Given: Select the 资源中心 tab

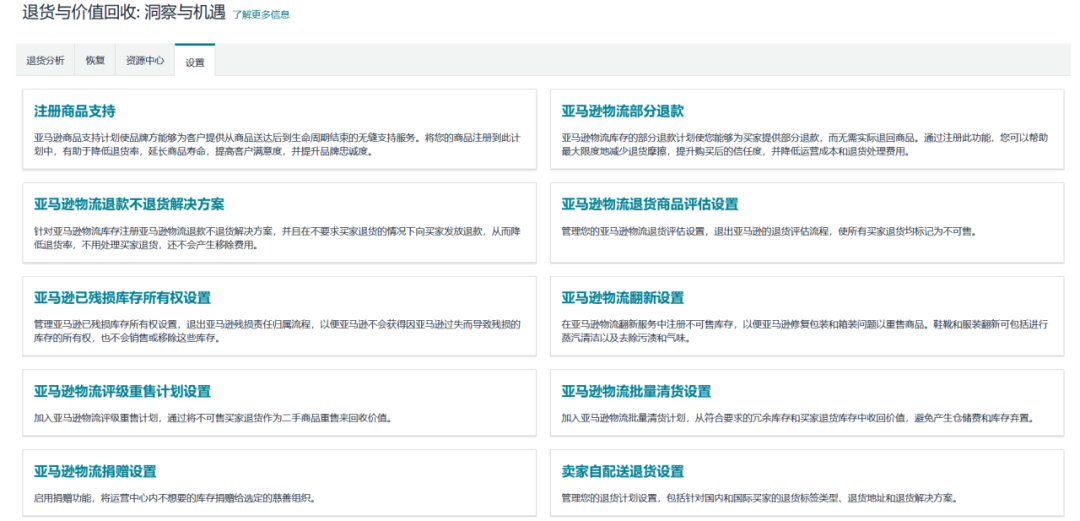Looking at the screenshot, I should 145,60.
